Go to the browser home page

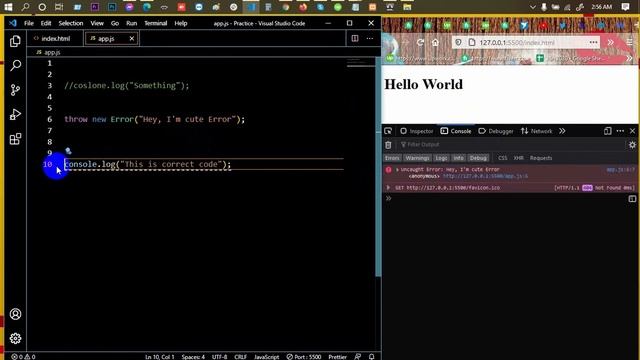tap(435, 42)
